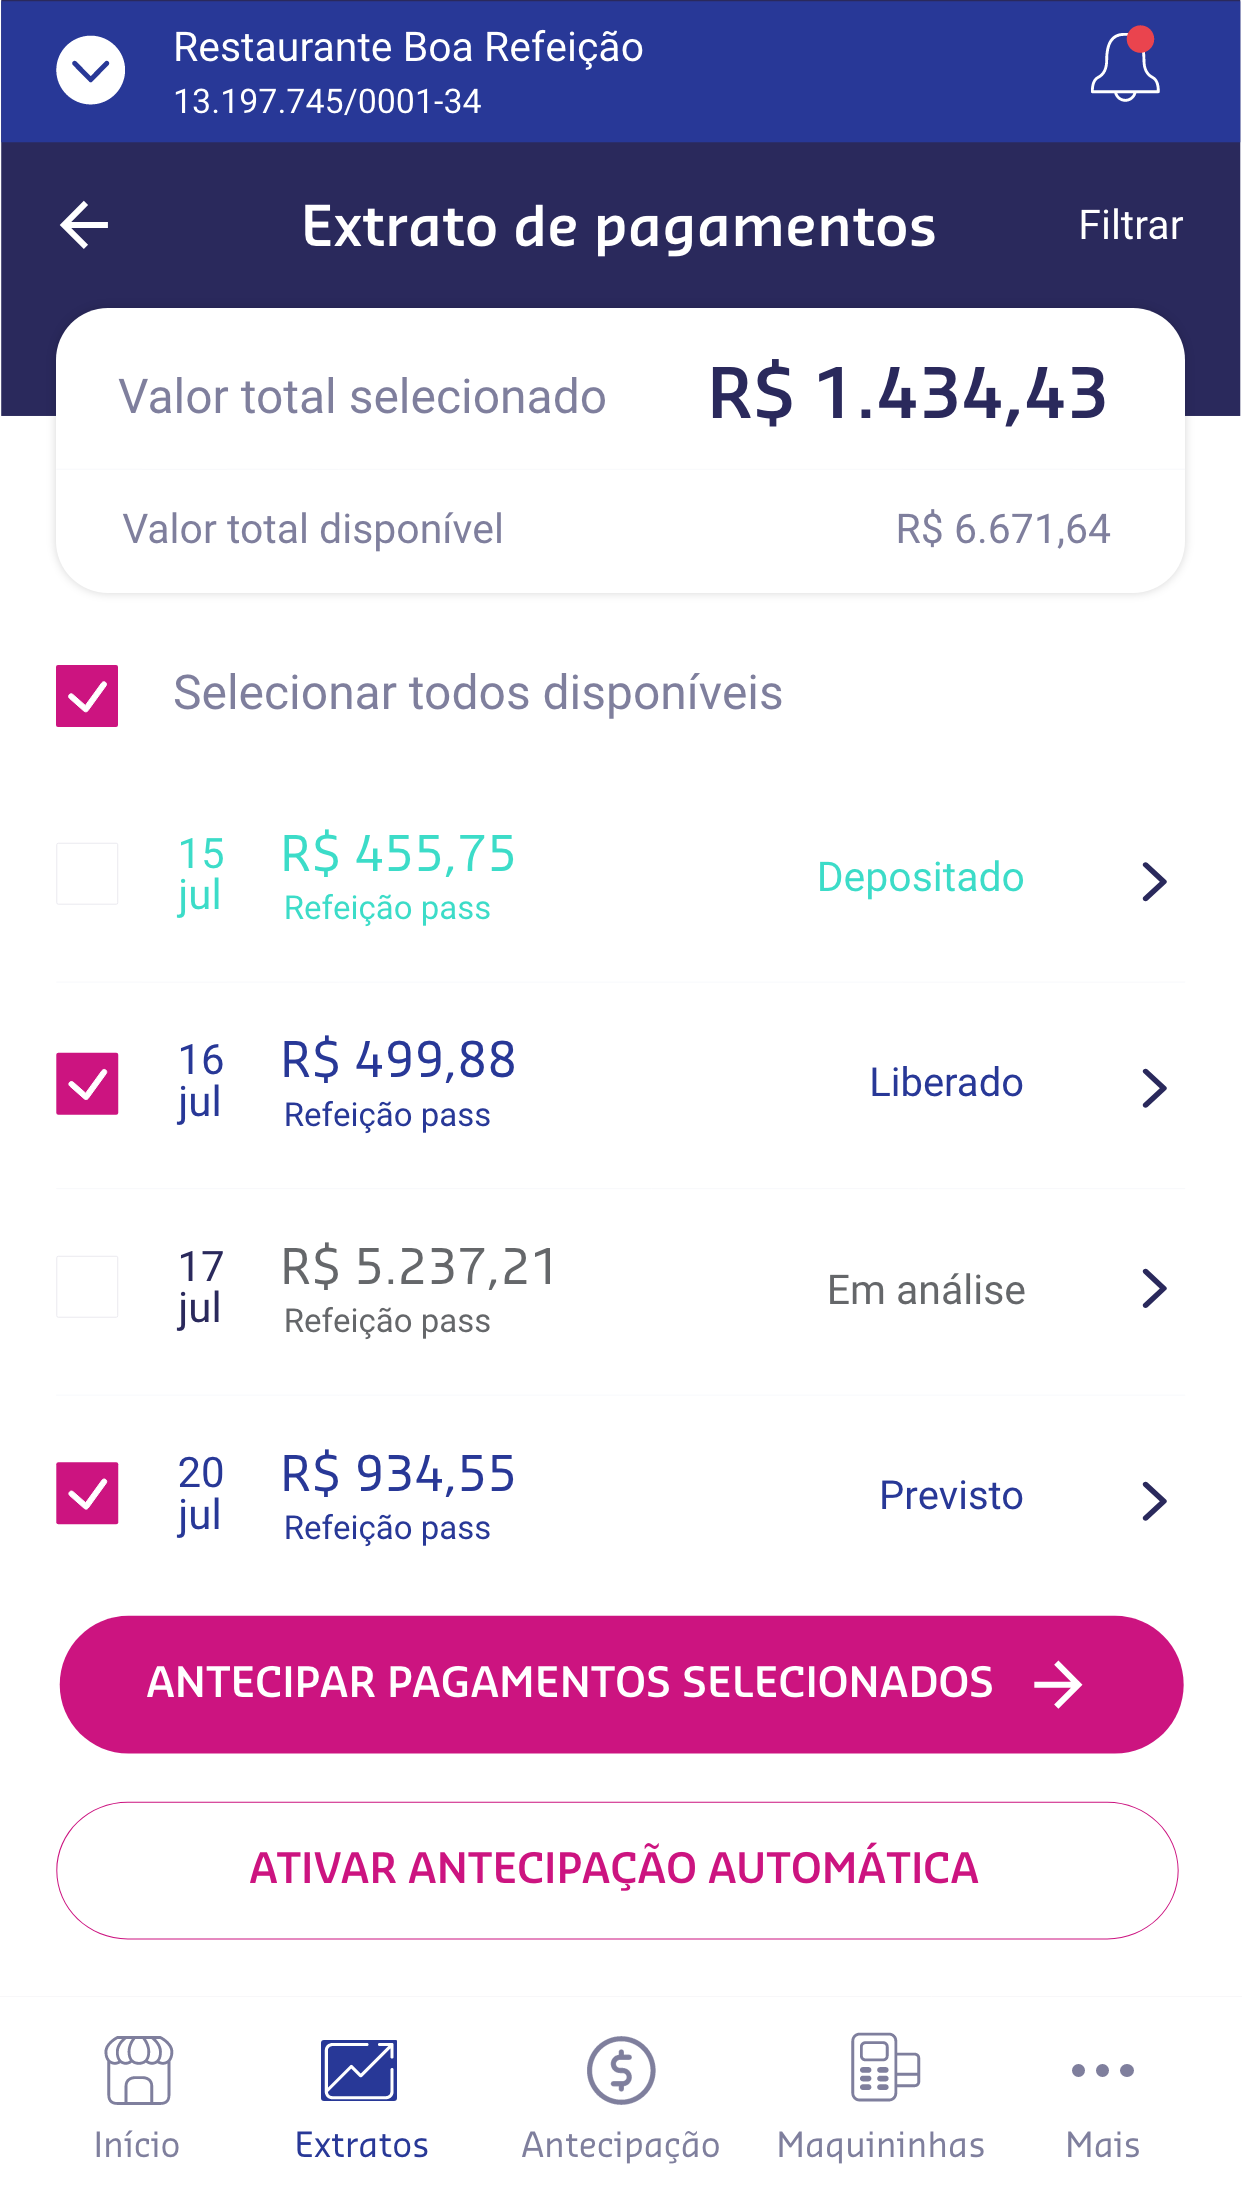This screenshot has height=2208, width=1242.
Task: Open the Início store icon
Action: click(x=138, y=2070)
